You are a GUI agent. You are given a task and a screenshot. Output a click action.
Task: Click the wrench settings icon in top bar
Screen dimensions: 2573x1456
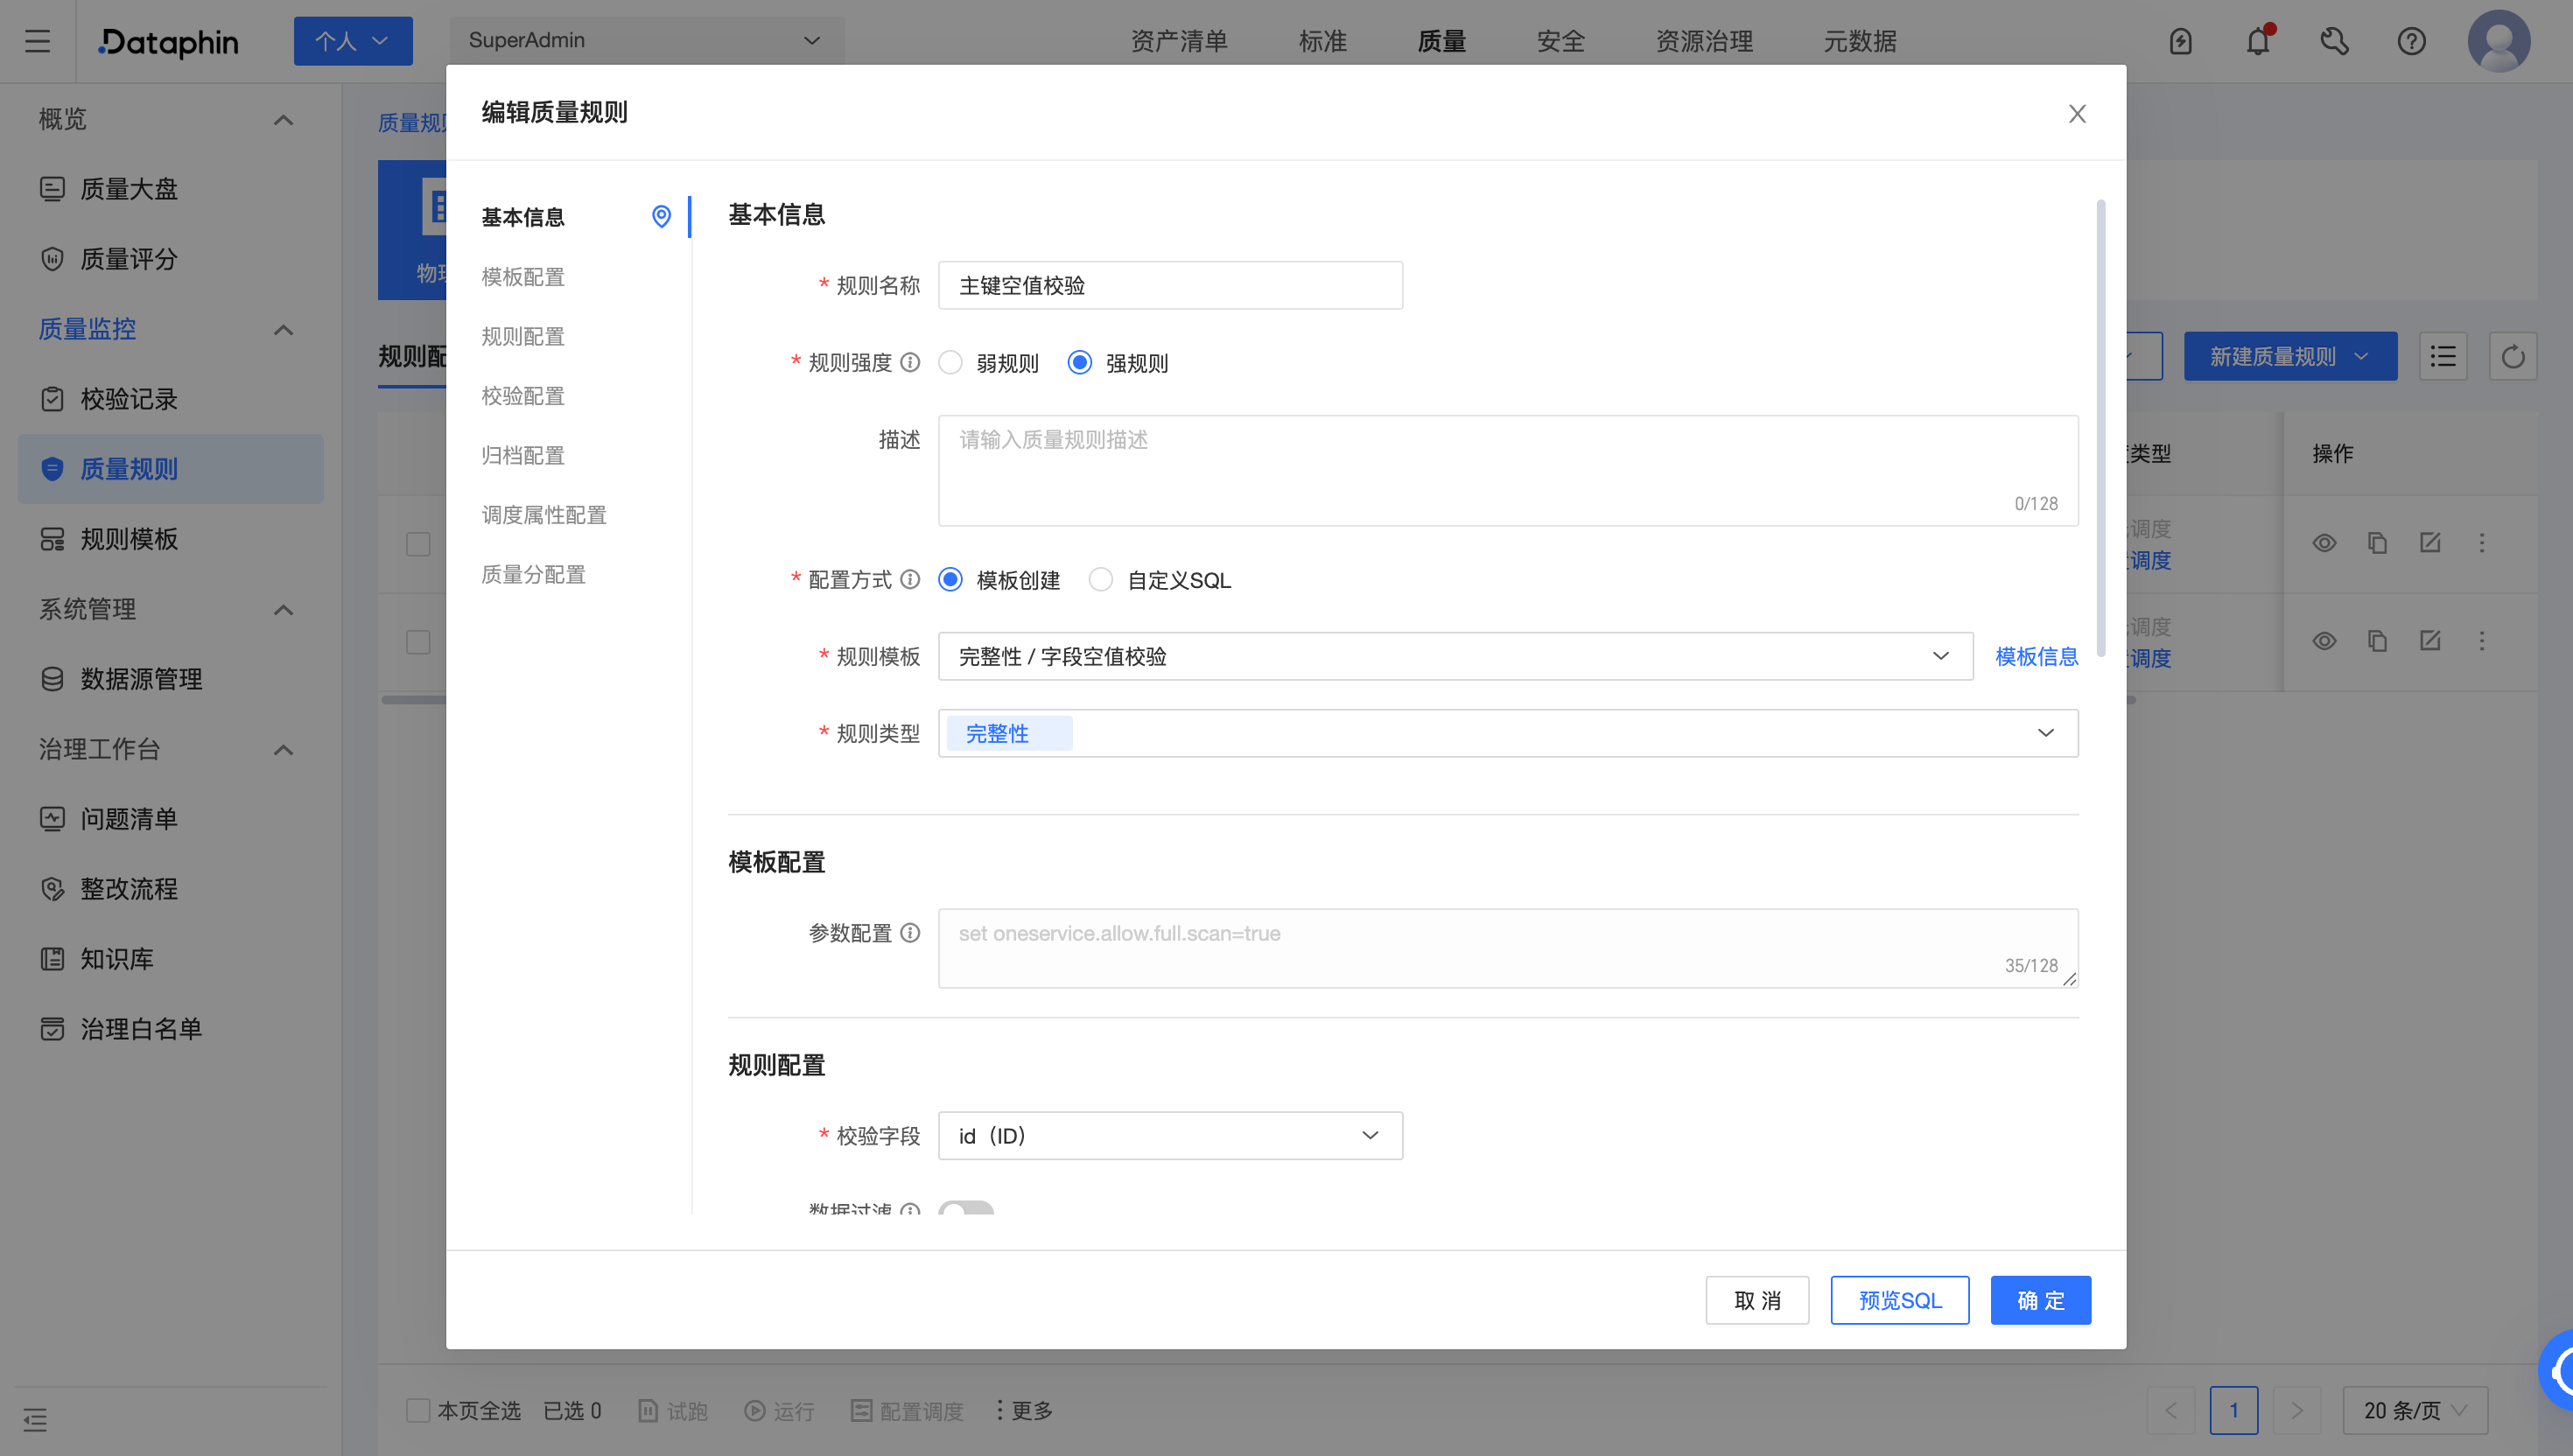pos(2334,41)
